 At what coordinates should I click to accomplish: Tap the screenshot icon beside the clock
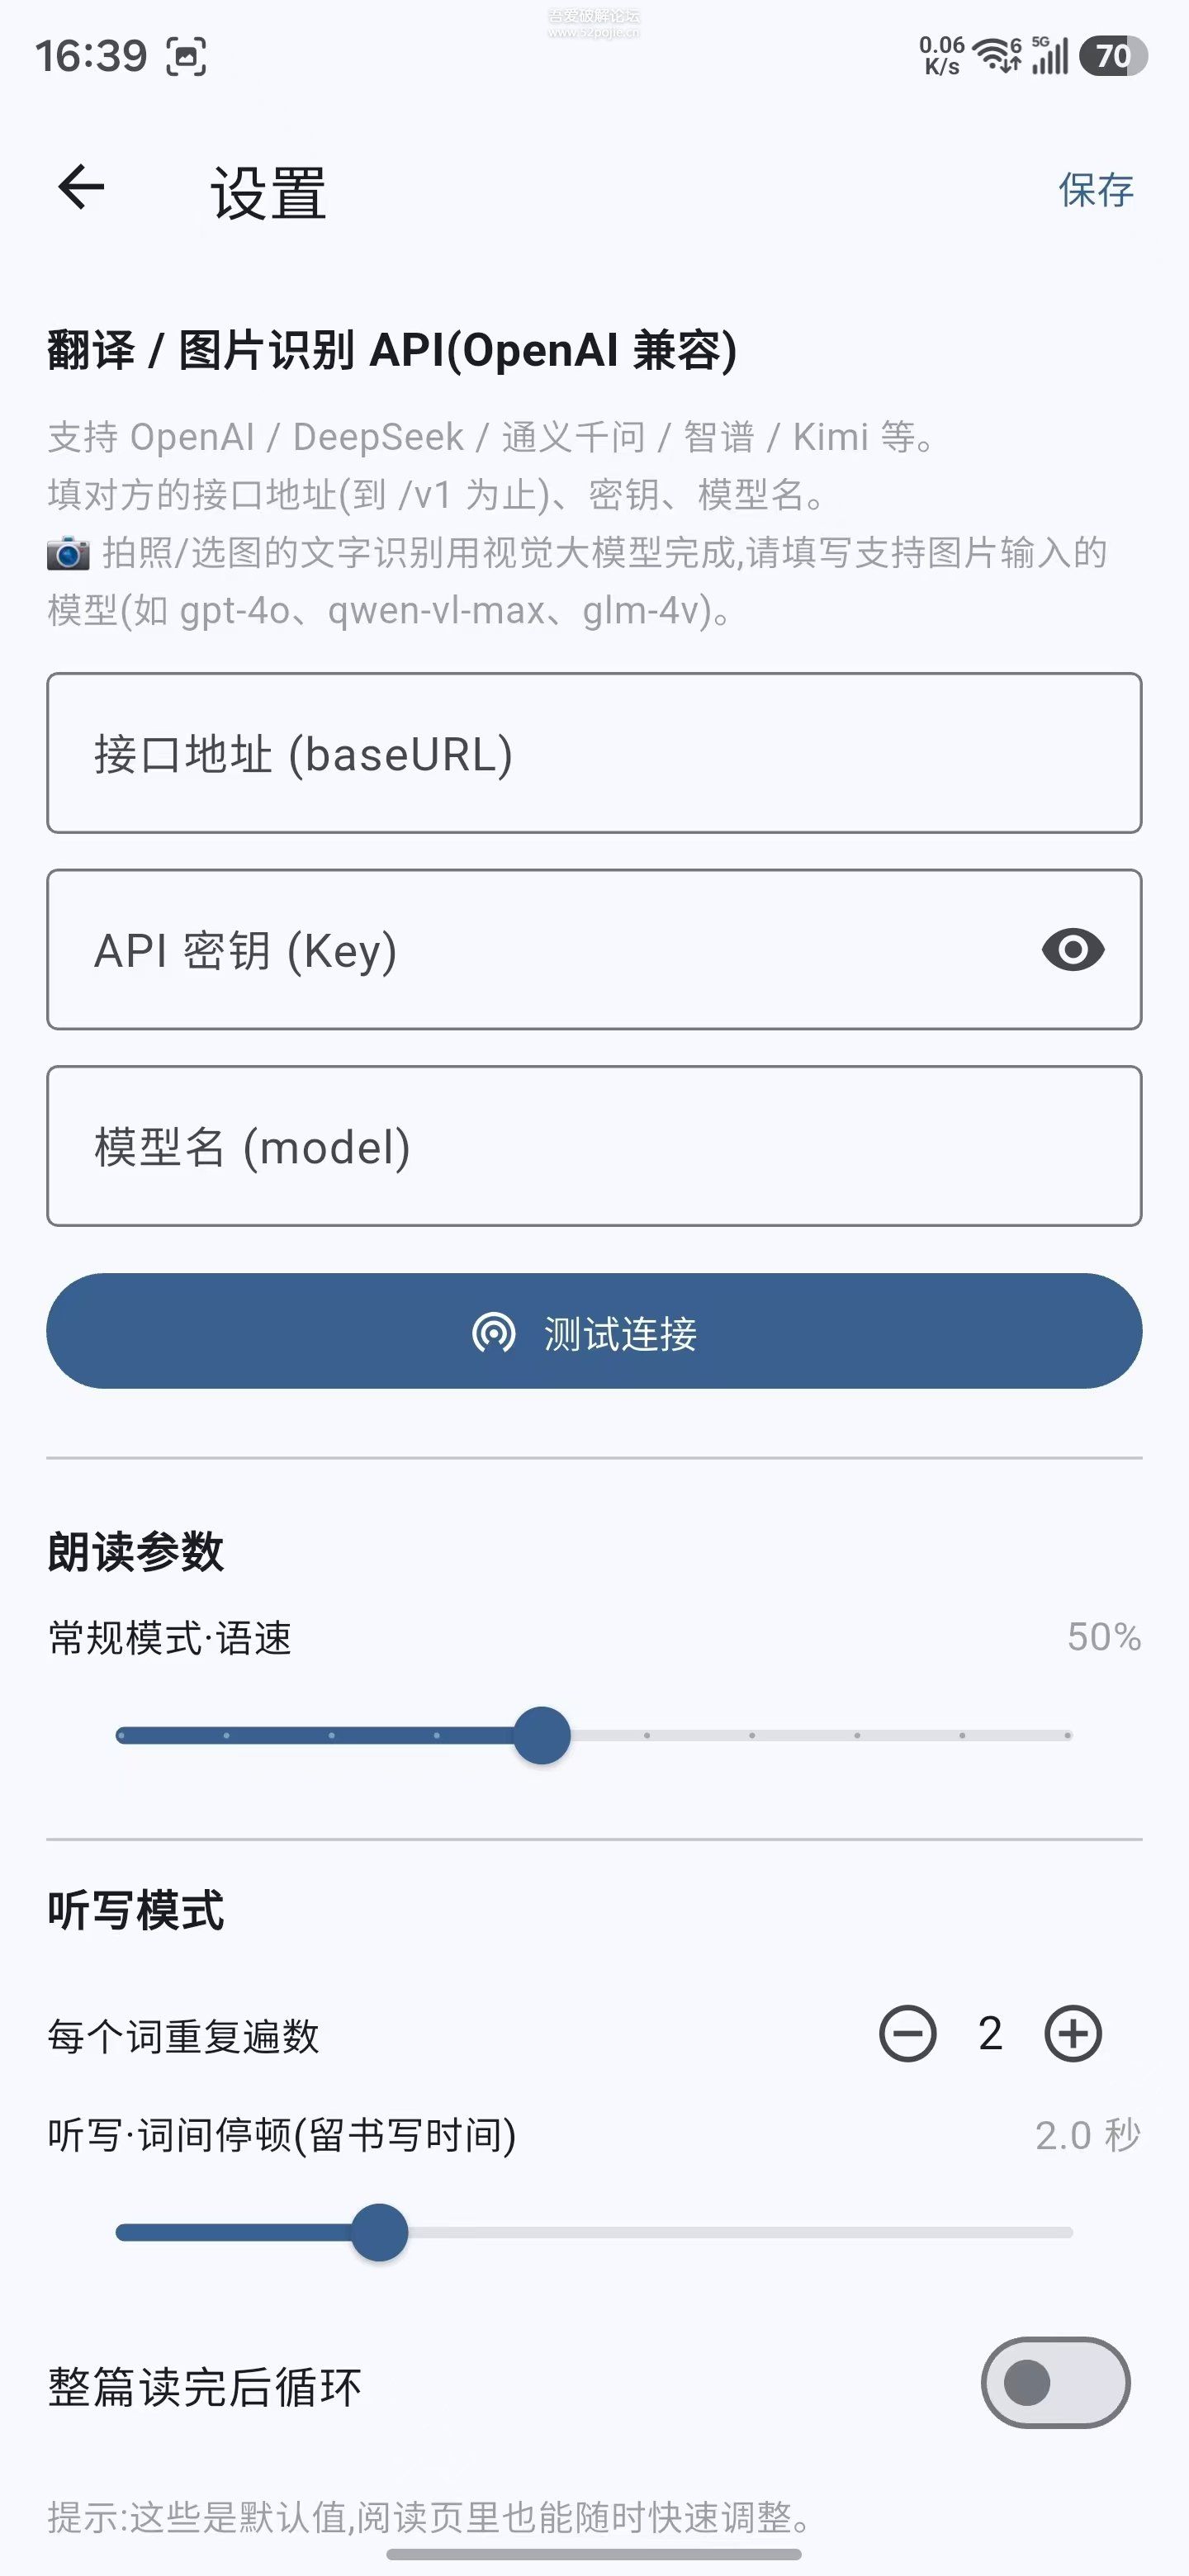[186, 56]
